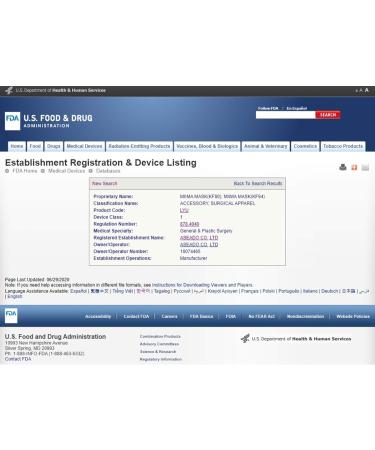Click Contact FDA in footer bar
This screenshot has width=375, height=450.
click(x=136, y=316)
